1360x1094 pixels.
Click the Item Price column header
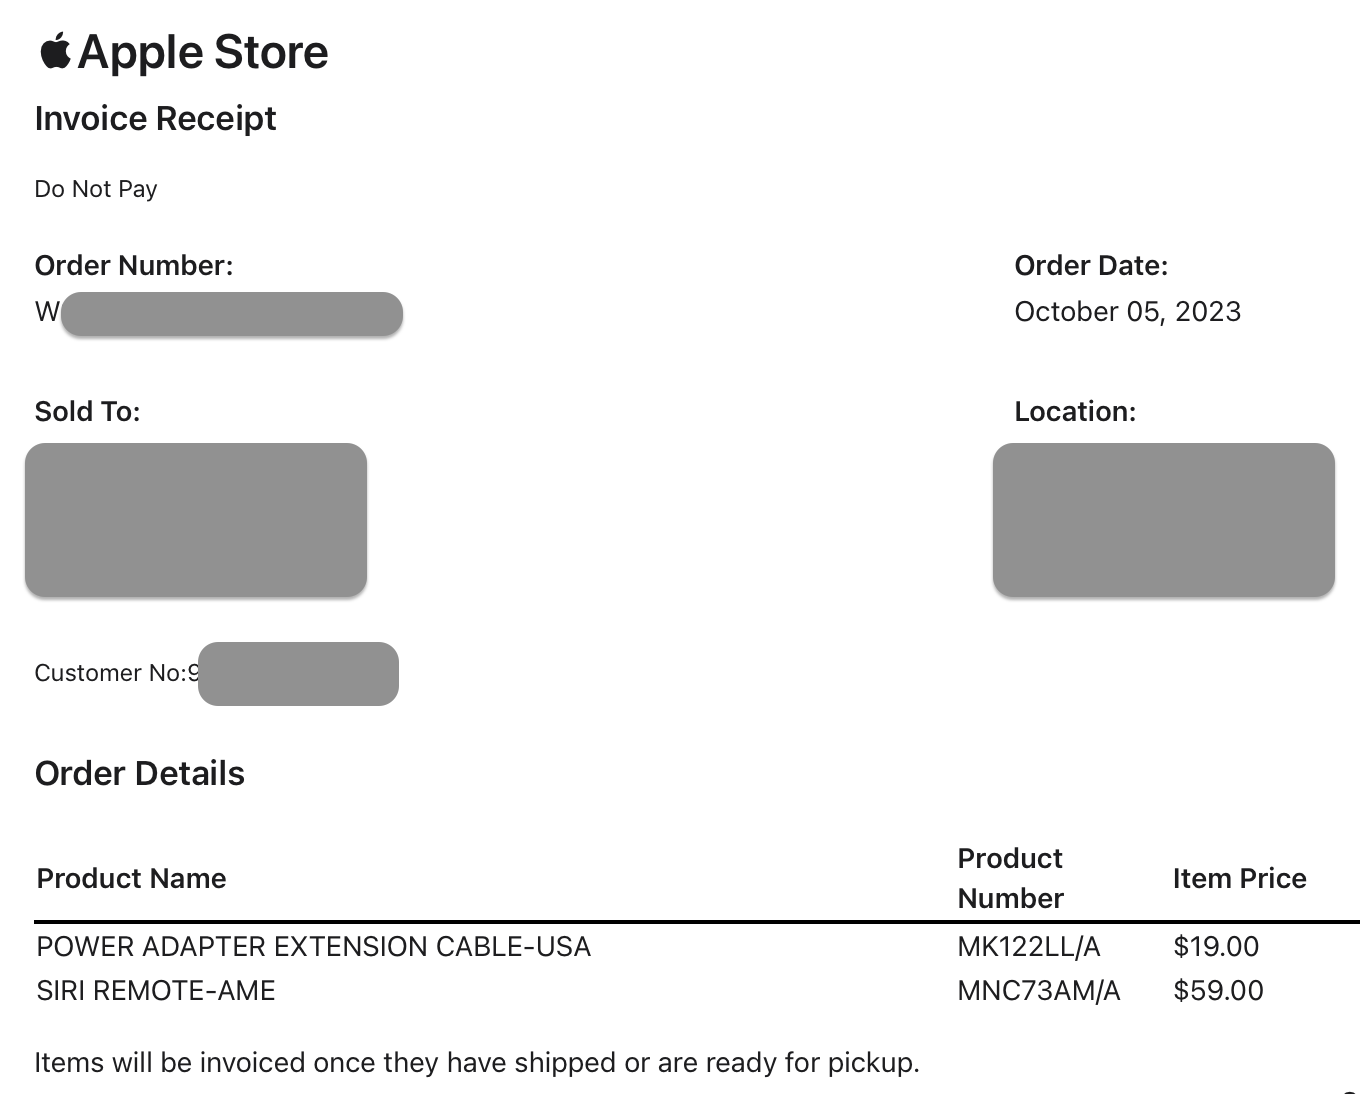1240,879
